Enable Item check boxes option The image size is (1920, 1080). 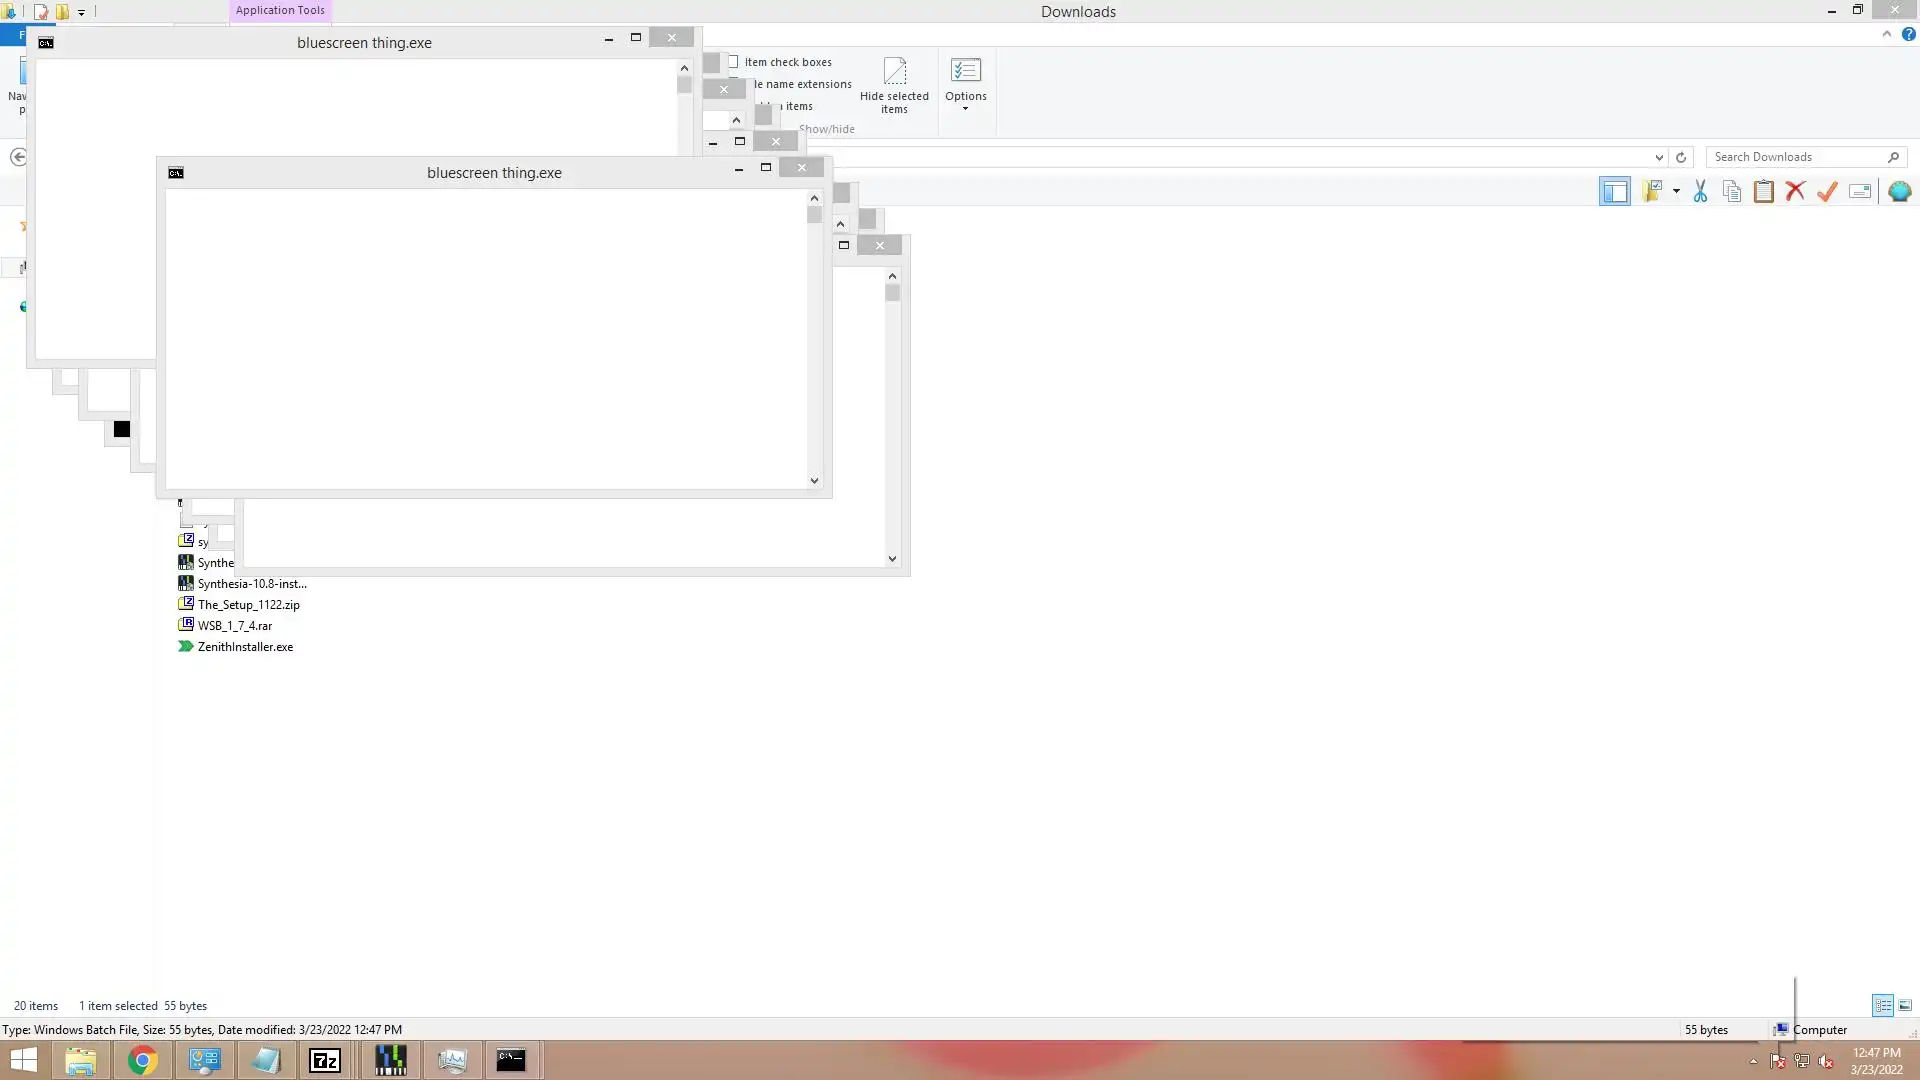click(734, 62)
